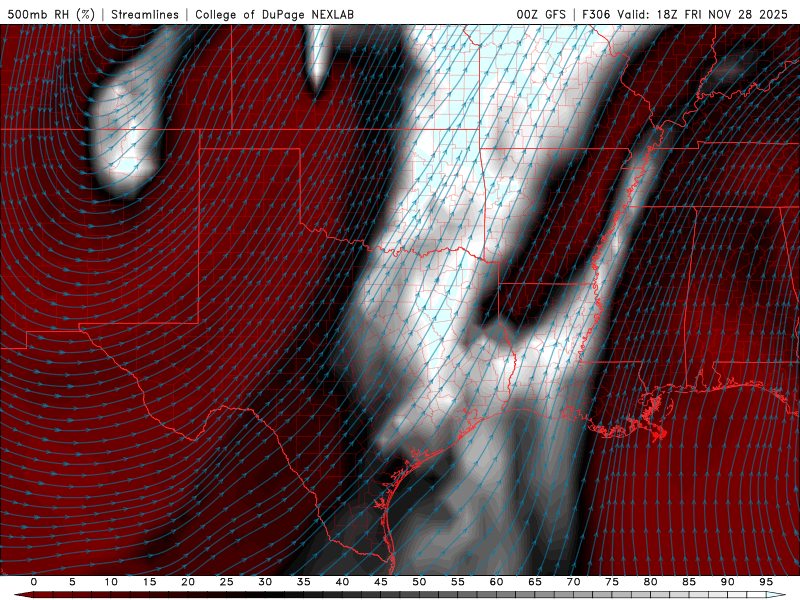Click the "75" value on the color scale
This screenshot has height=600, width=800.
tap(612, 582)
